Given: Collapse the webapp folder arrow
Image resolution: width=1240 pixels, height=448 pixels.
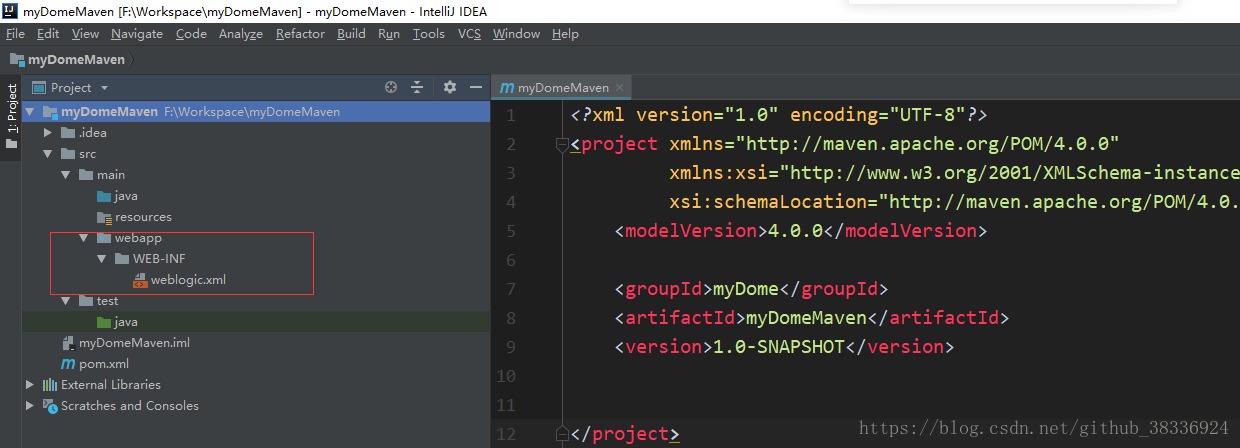Looking at the screenshot, I should 84,238.
